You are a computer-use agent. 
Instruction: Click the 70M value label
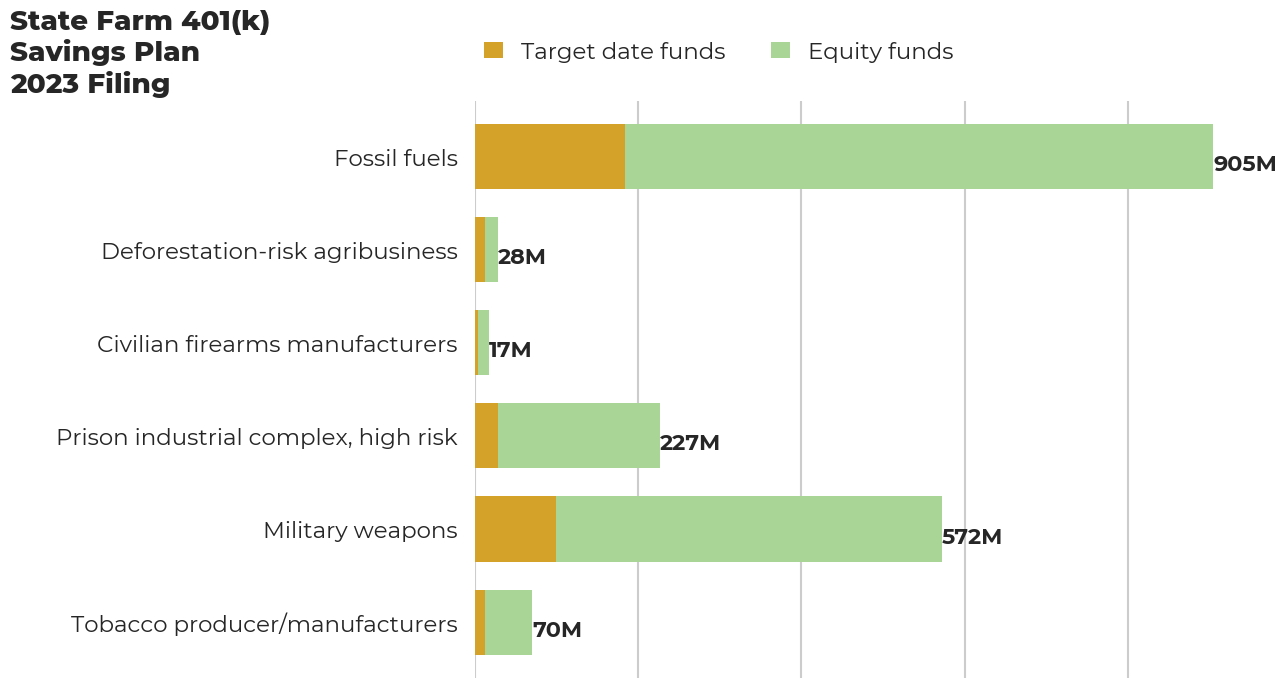pos(556,630)
